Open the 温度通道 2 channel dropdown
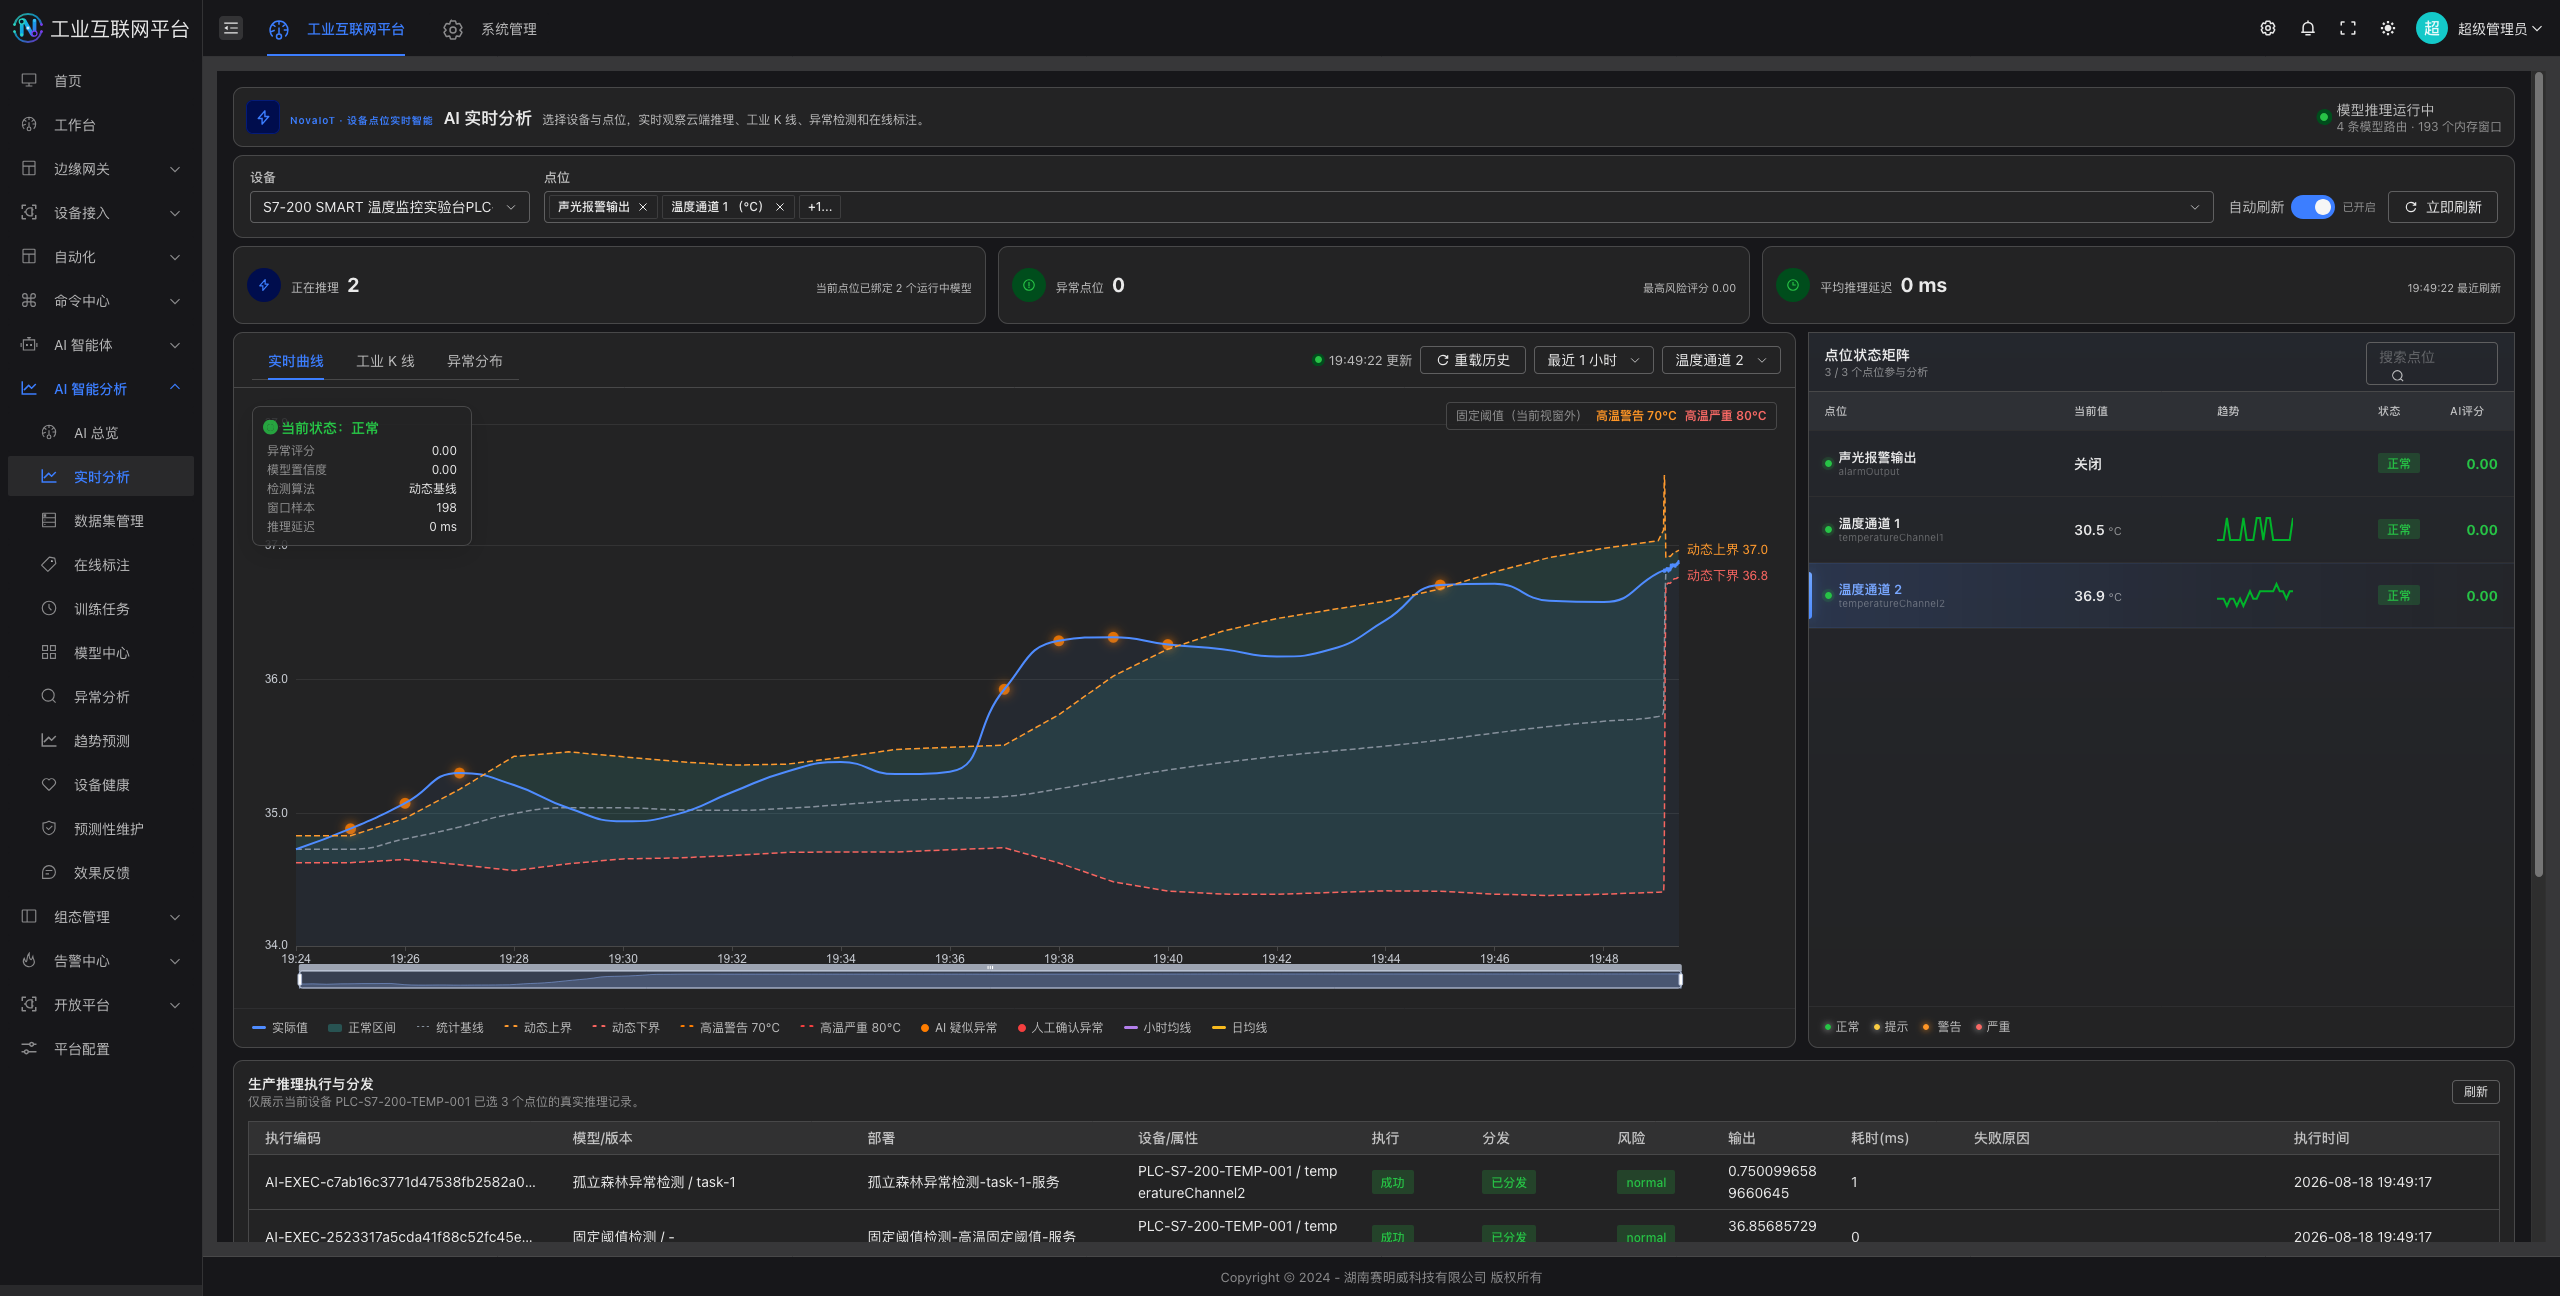This screenshot has width=2560, height=1296. click(1721, 360)
